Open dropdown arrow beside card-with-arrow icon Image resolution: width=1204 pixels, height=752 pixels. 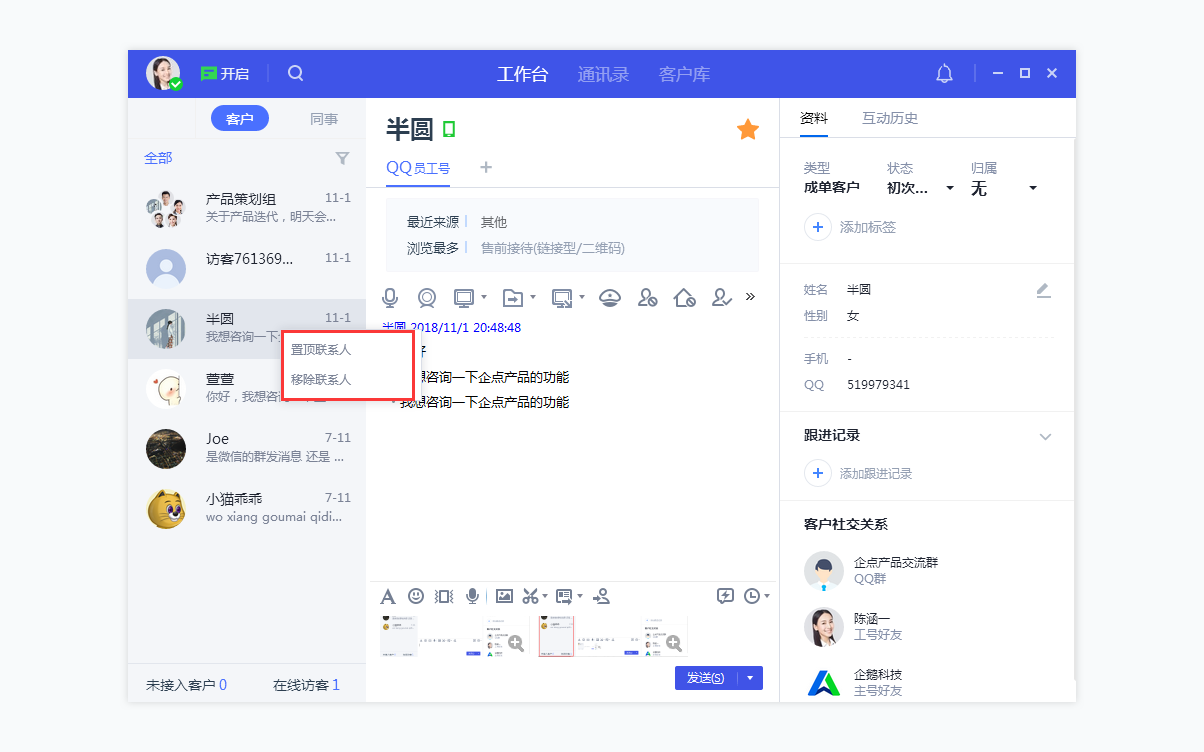pyautogui.click(x=580, y=596)
